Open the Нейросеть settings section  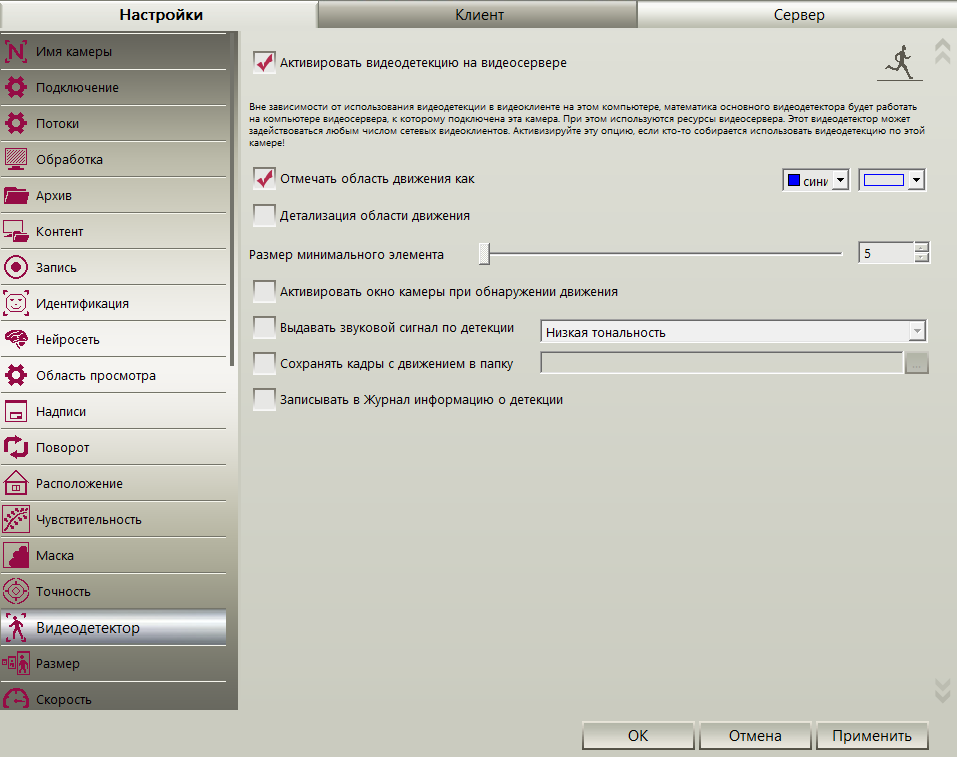pos(114,339)
